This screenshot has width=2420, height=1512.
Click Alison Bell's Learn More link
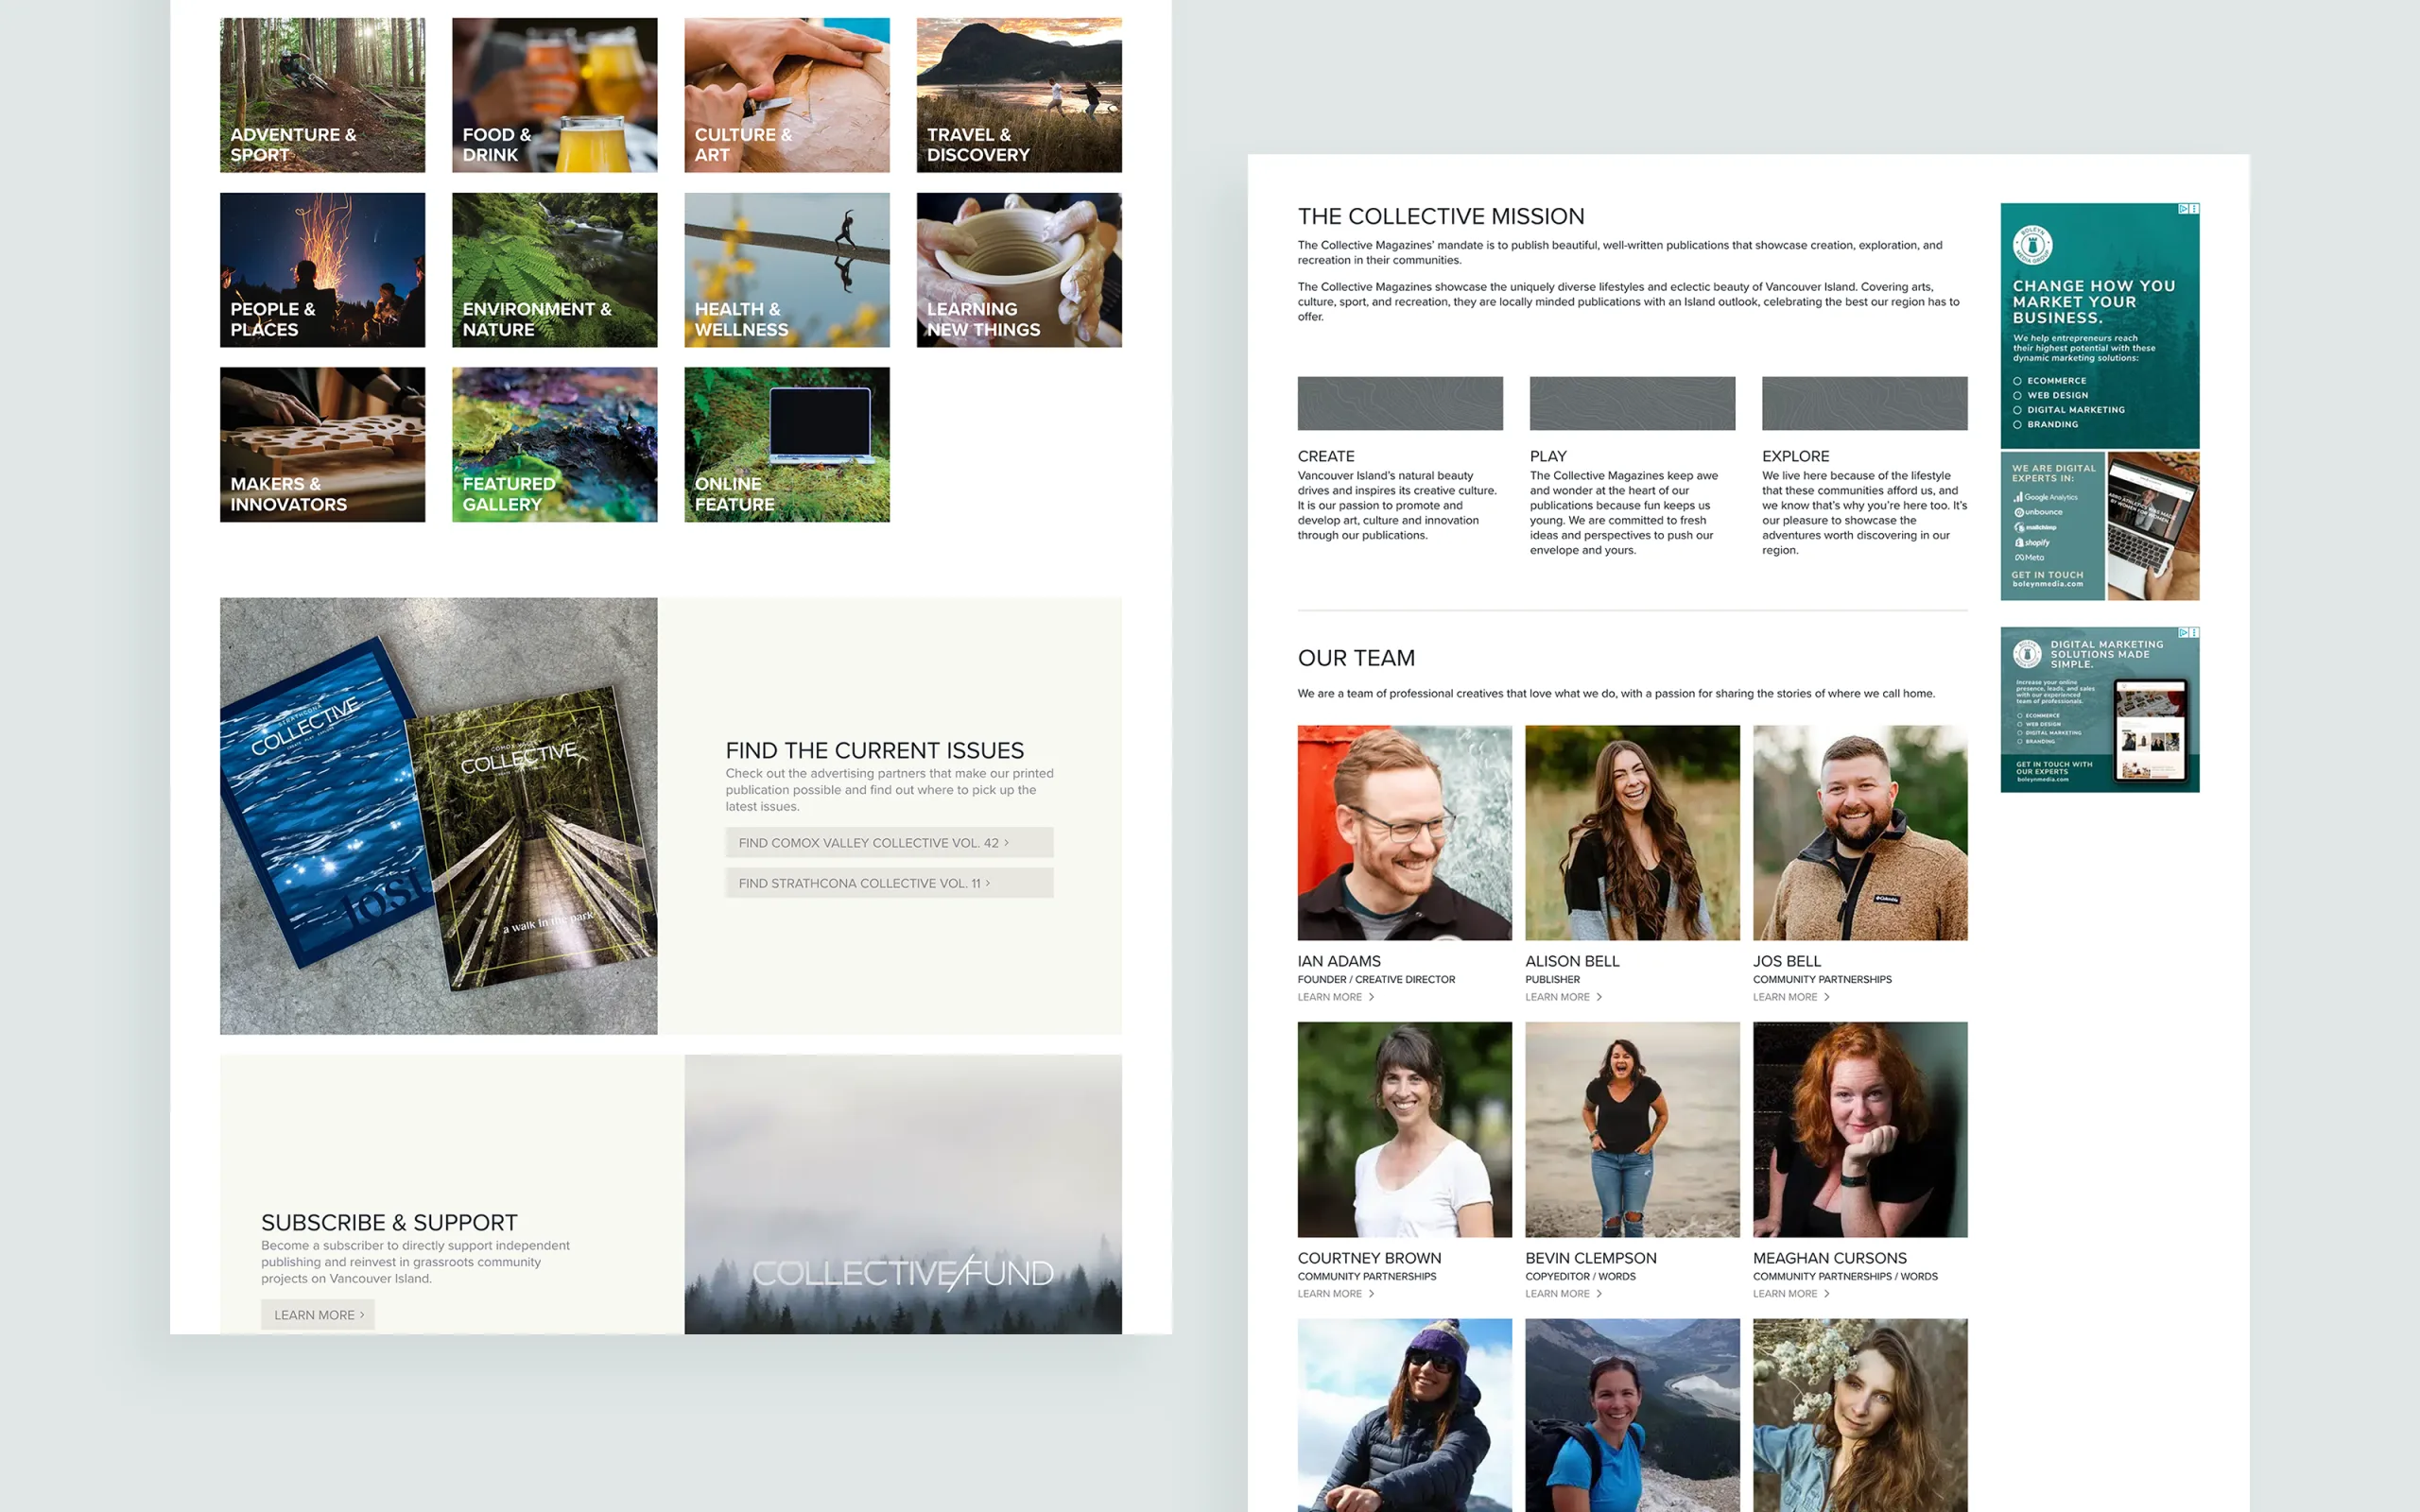tap(1557, 997)
